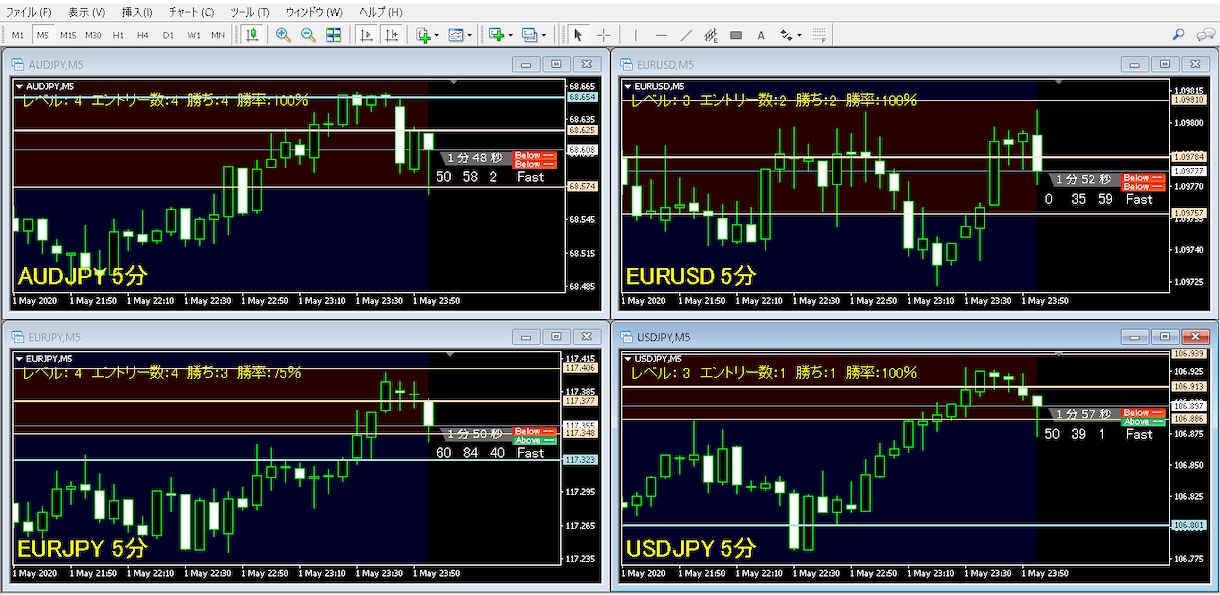Set timeframe to H1
The width and height of the screenshot is (1220, 595).
pos(118,35)
